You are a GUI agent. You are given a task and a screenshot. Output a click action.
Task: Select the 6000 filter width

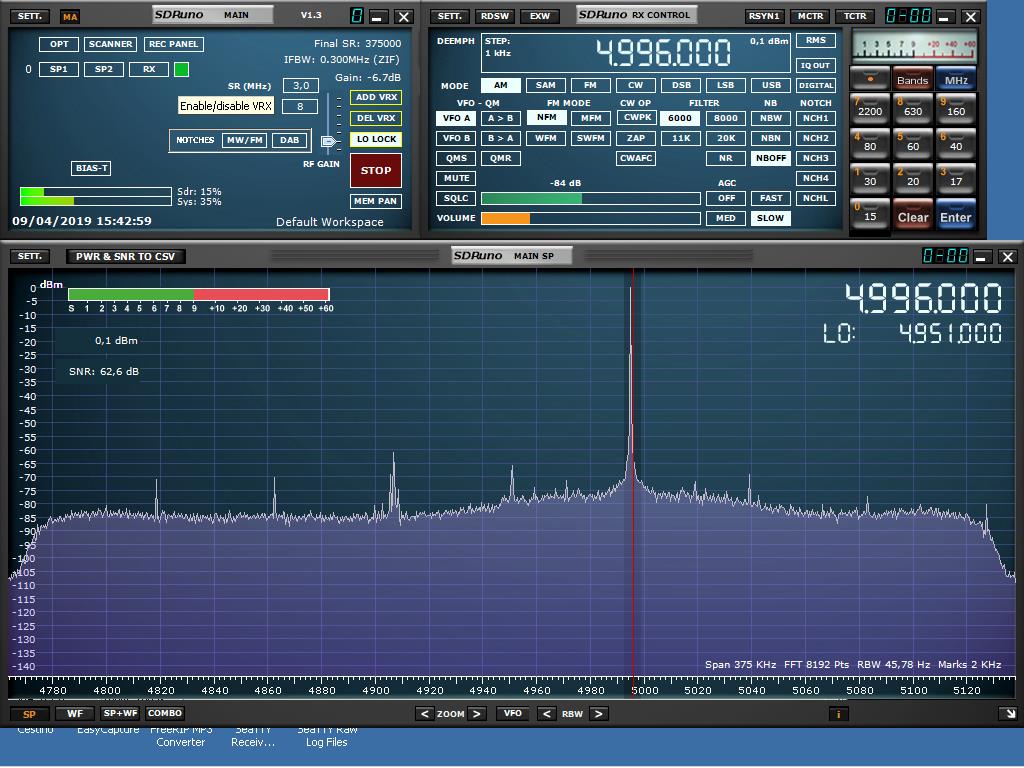[x=680, y=118]
